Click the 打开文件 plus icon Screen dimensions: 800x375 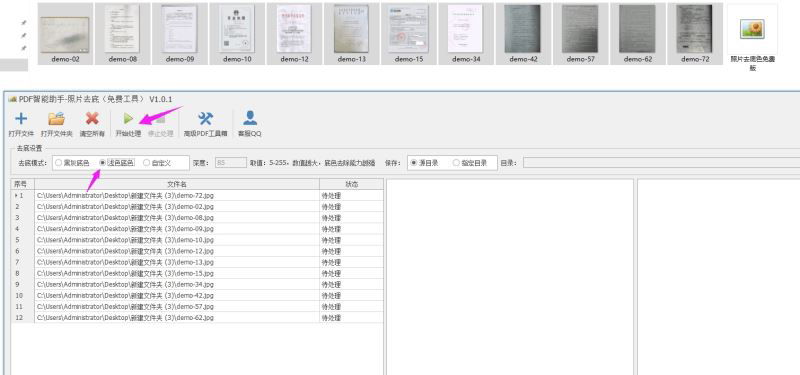(21, 119)
